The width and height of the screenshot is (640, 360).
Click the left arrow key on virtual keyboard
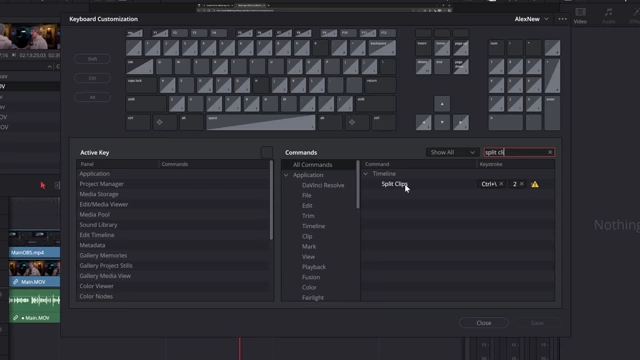coord(423,122)
